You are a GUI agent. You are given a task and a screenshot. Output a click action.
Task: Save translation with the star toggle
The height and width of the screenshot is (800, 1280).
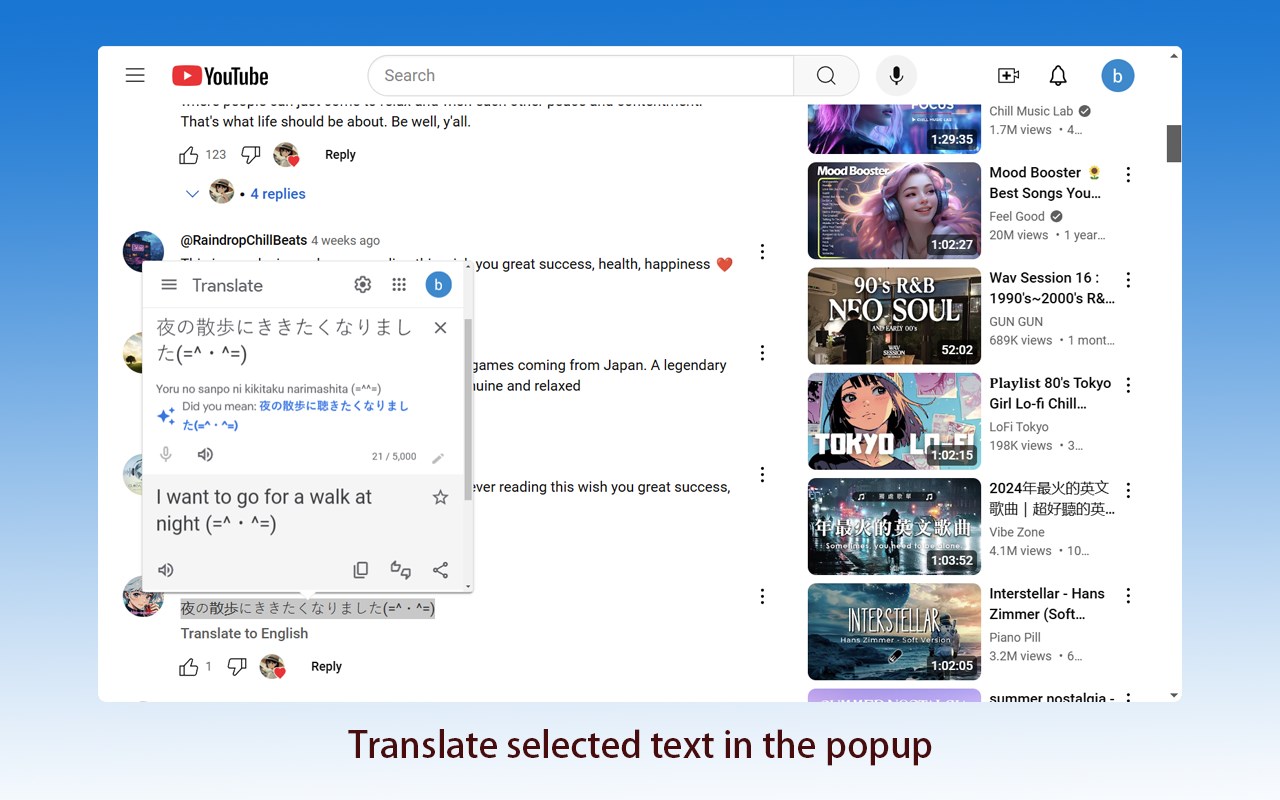click(440, 497)
